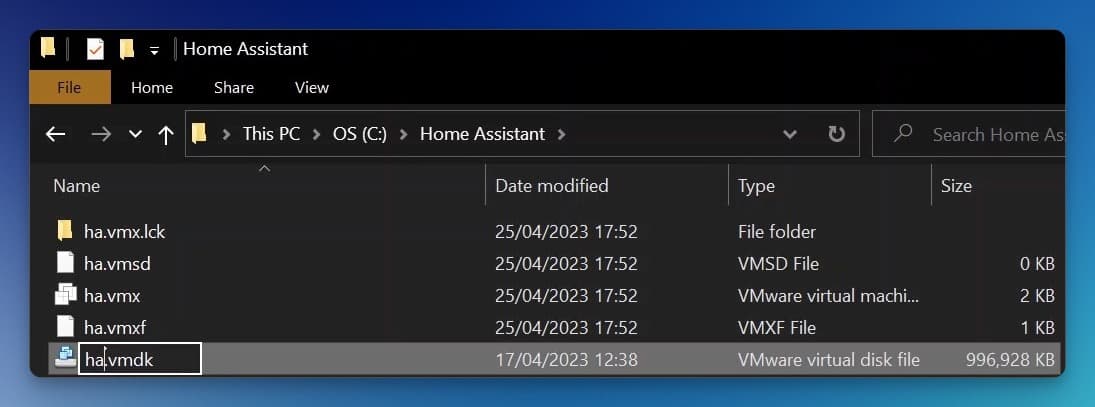Click the New Folder icon in title bar
1095x407 pixels.
pyautogui.click(x=126, y=49)
